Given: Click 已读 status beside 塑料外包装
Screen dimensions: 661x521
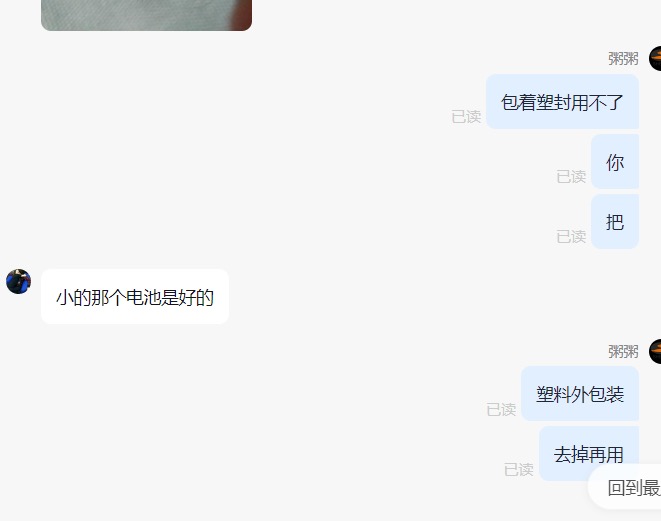Looking at the screenshot, I should [x=501, y=409].
